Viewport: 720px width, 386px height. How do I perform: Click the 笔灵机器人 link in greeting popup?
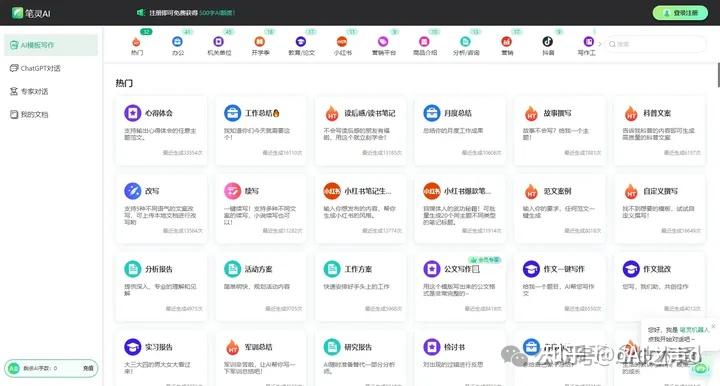coord(694,330)
